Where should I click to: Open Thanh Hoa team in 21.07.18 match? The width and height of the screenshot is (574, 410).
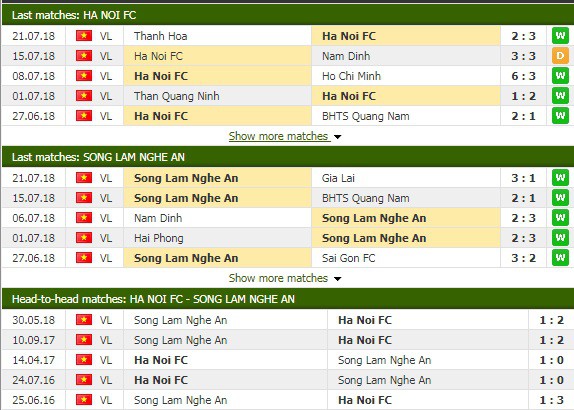click(161, 36)
